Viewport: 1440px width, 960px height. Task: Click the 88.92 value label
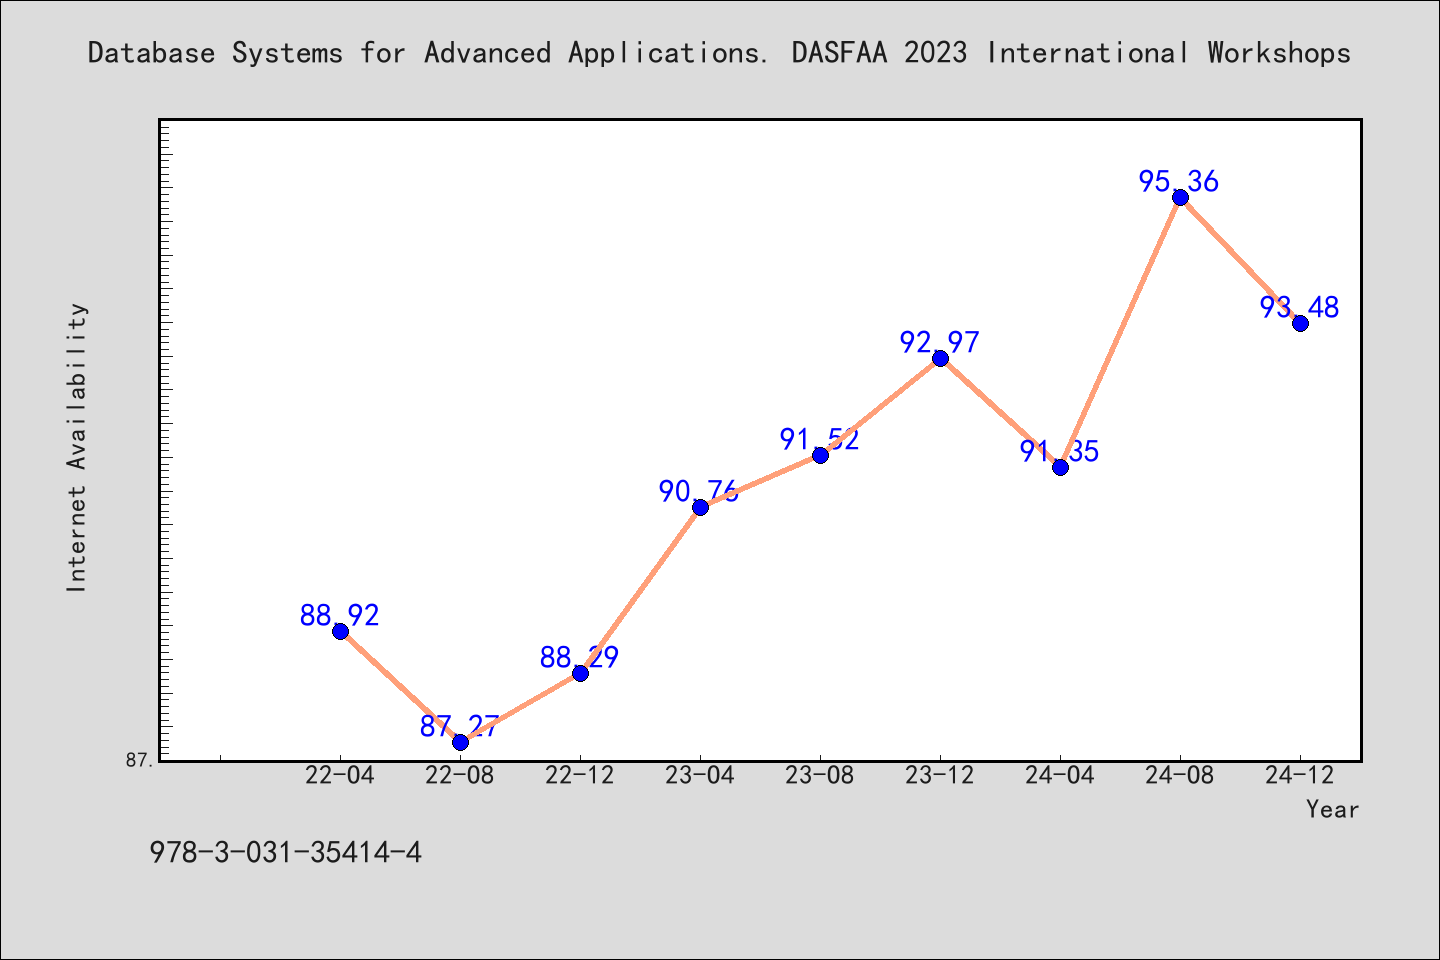[x=340, y=615]
